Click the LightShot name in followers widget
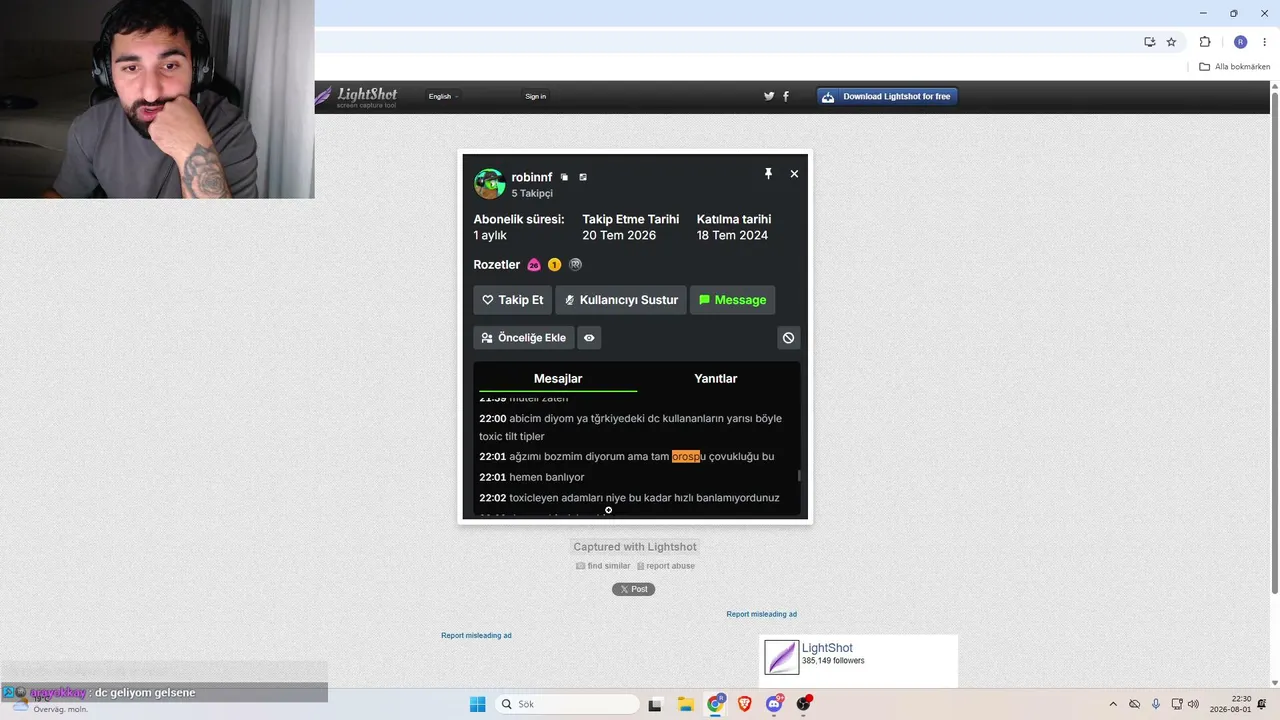This screenshot has height=720, width=1280. pyautogui.click(x=827, y=648)
